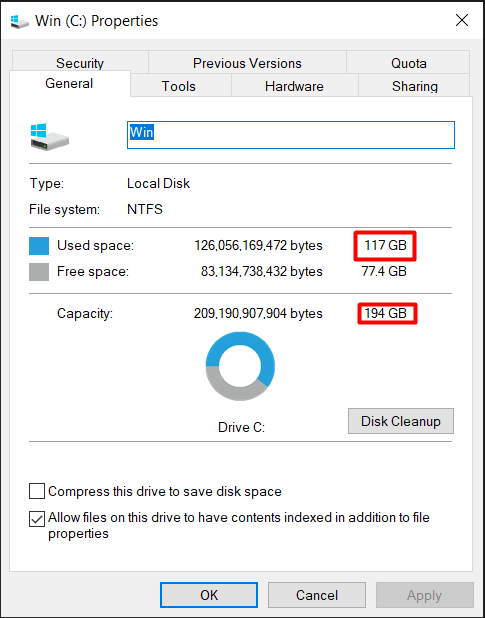Close the Properties dialog window
The width and height of the screenshot is (485, 618).
[462, 20]
